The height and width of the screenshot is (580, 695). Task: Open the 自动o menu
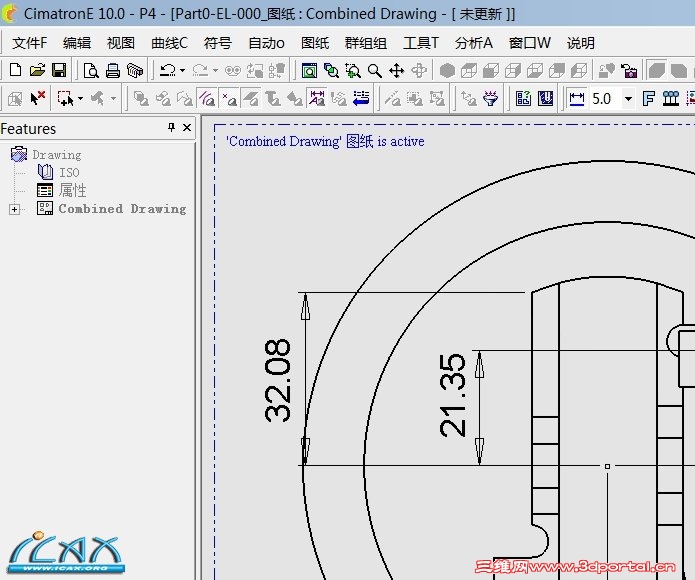266,43
